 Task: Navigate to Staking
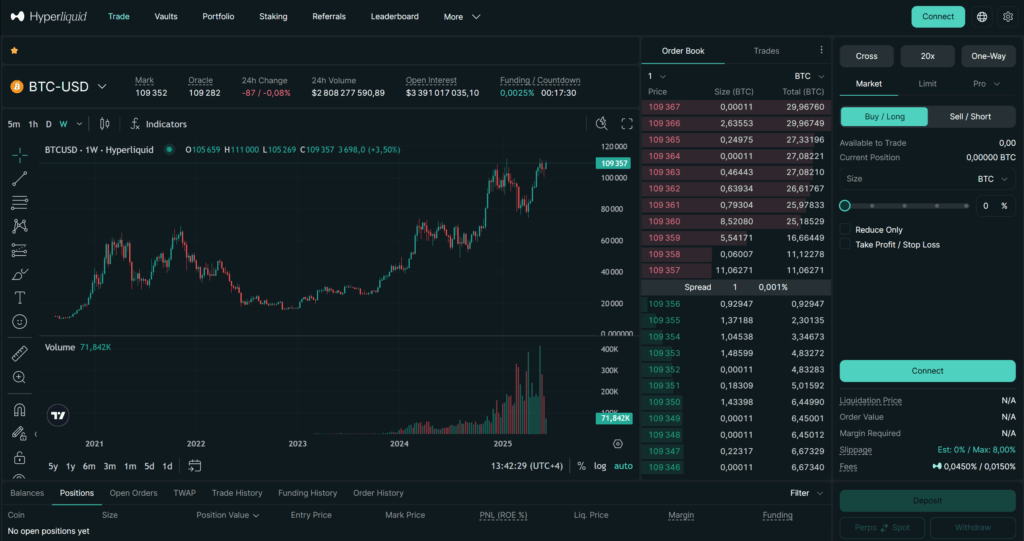tap(273, 17)
